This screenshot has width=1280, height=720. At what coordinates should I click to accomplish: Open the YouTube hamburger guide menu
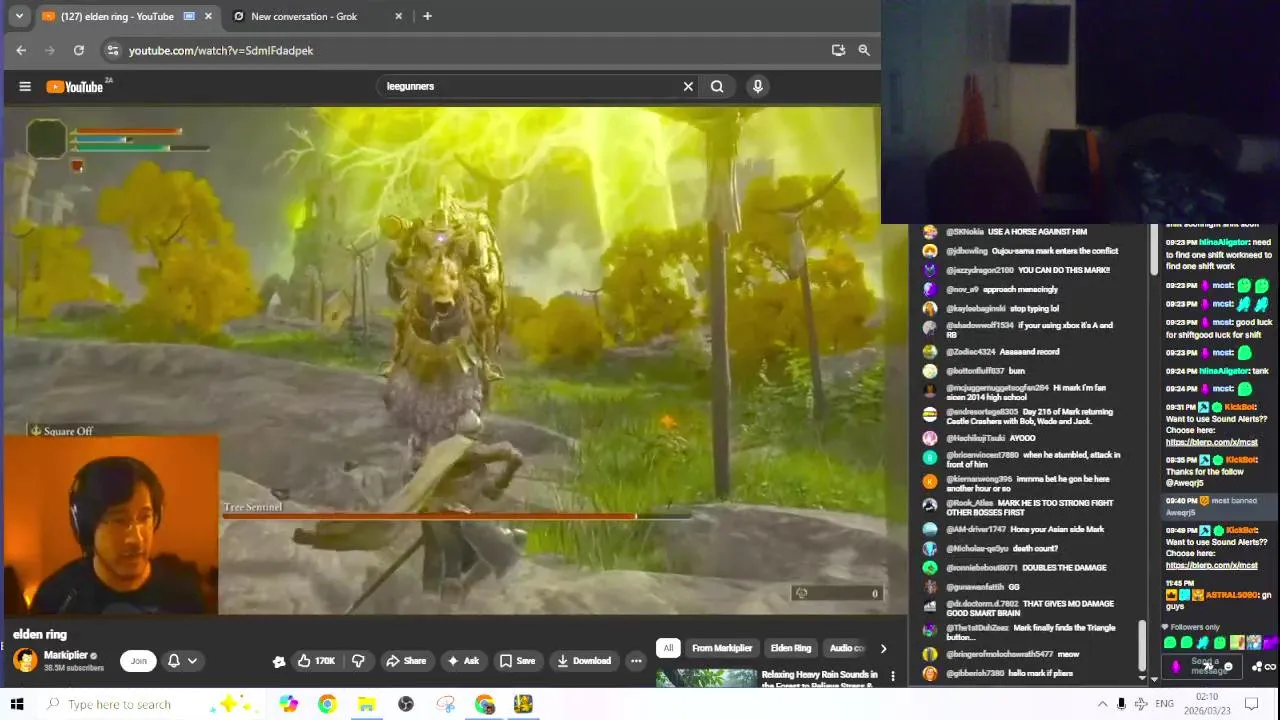(25, 86)
